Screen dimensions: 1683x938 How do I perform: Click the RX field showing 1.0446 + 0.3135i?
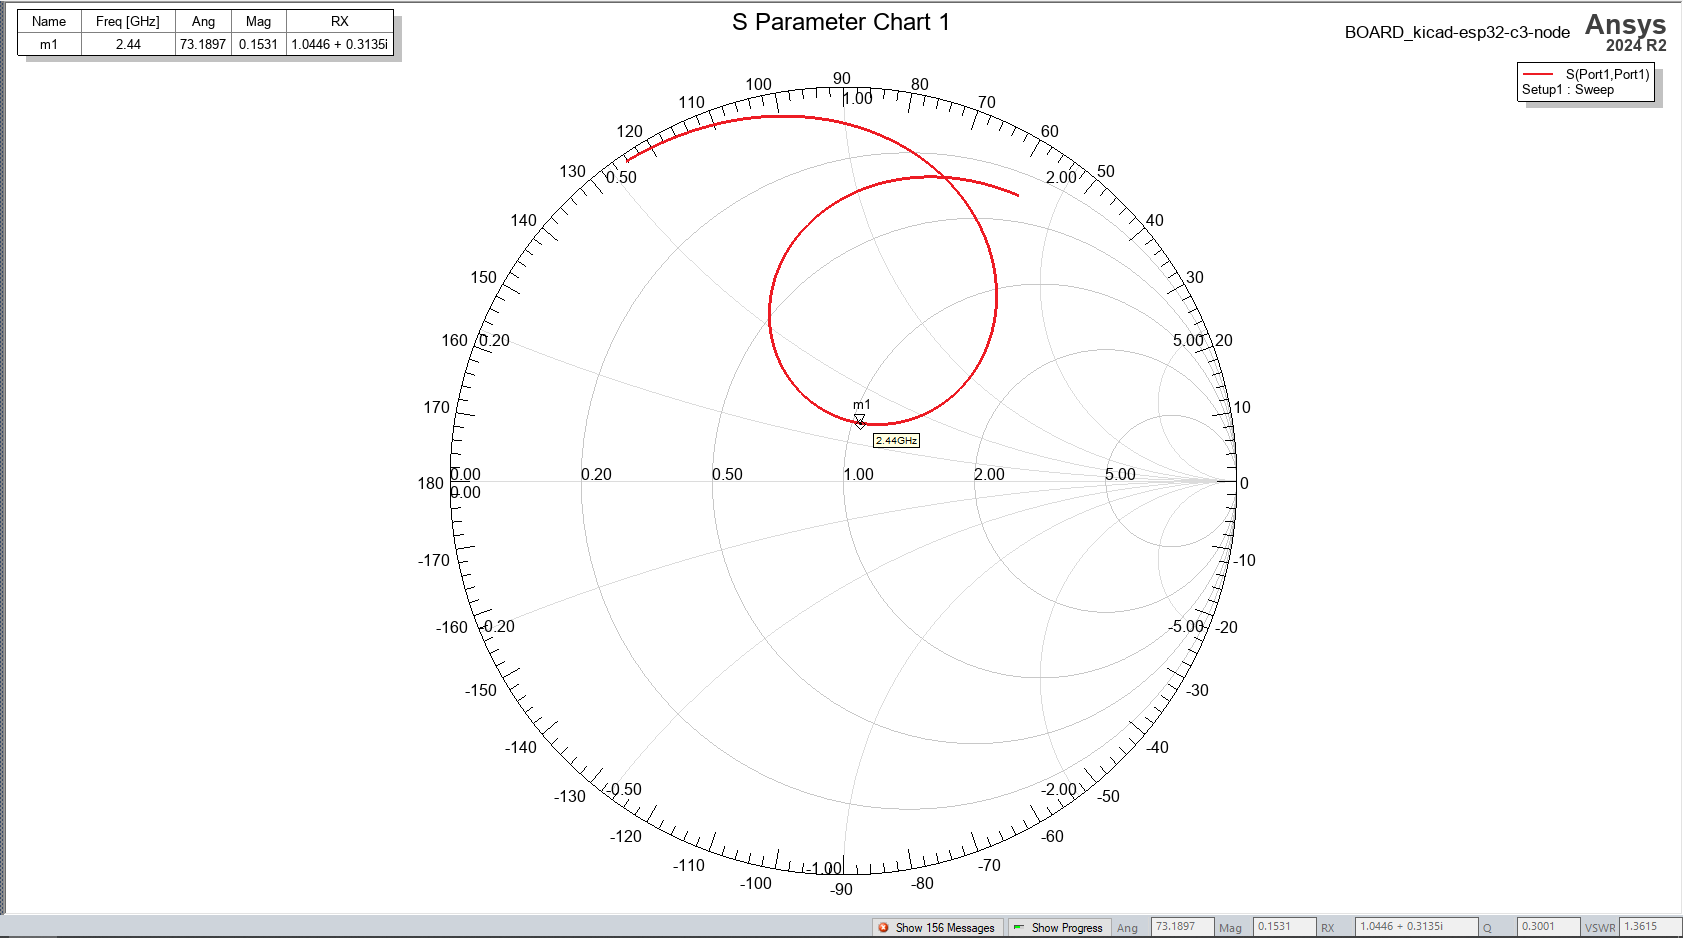1416,926
